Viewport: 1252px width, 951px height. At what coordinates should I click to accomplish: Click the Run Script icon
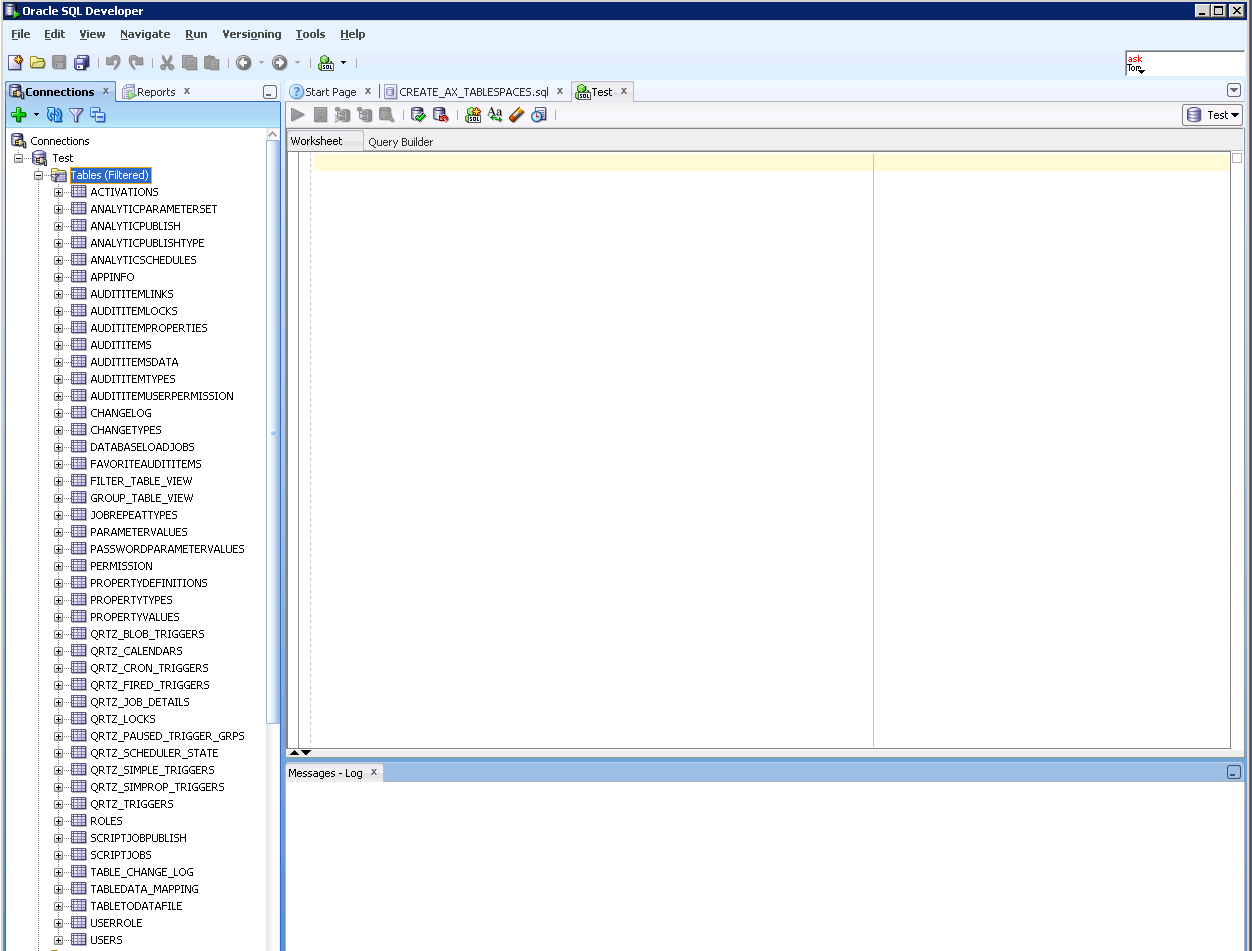tap(320, 115)
